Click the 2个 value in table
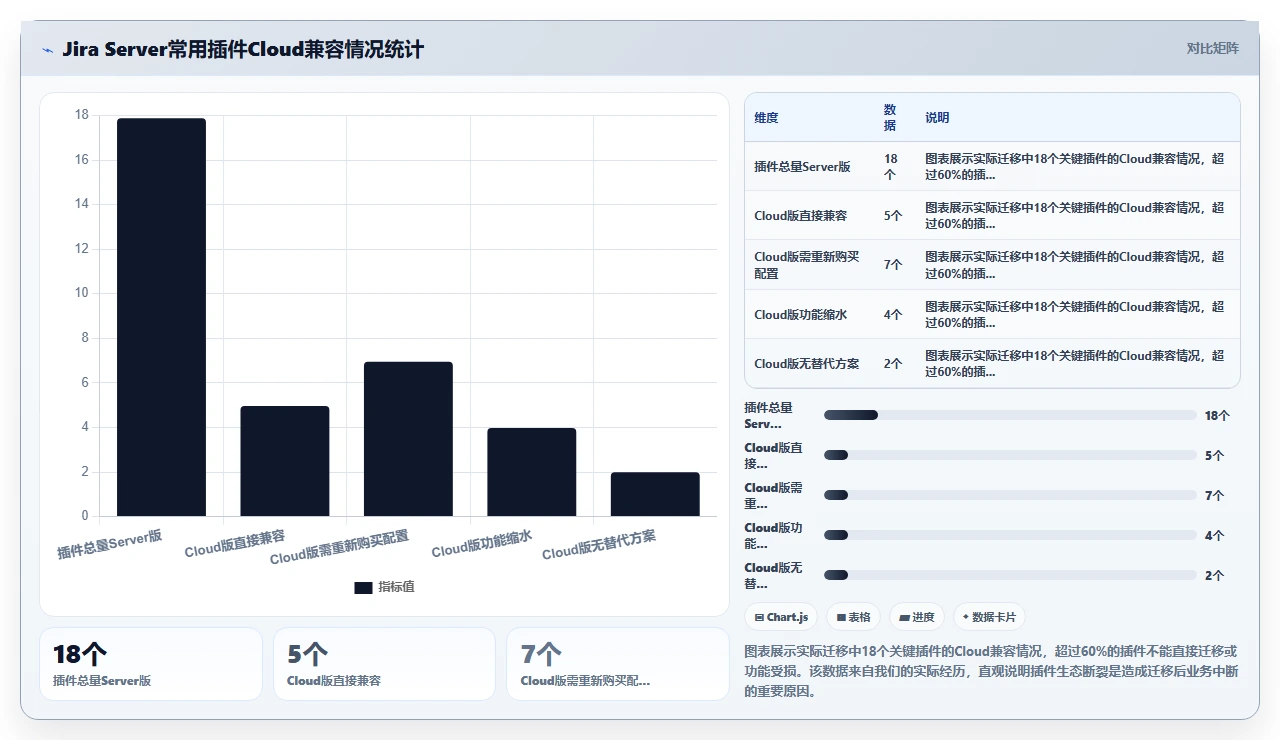The height and width of the screenshot is (740, 1280). (x=893, y=363)
